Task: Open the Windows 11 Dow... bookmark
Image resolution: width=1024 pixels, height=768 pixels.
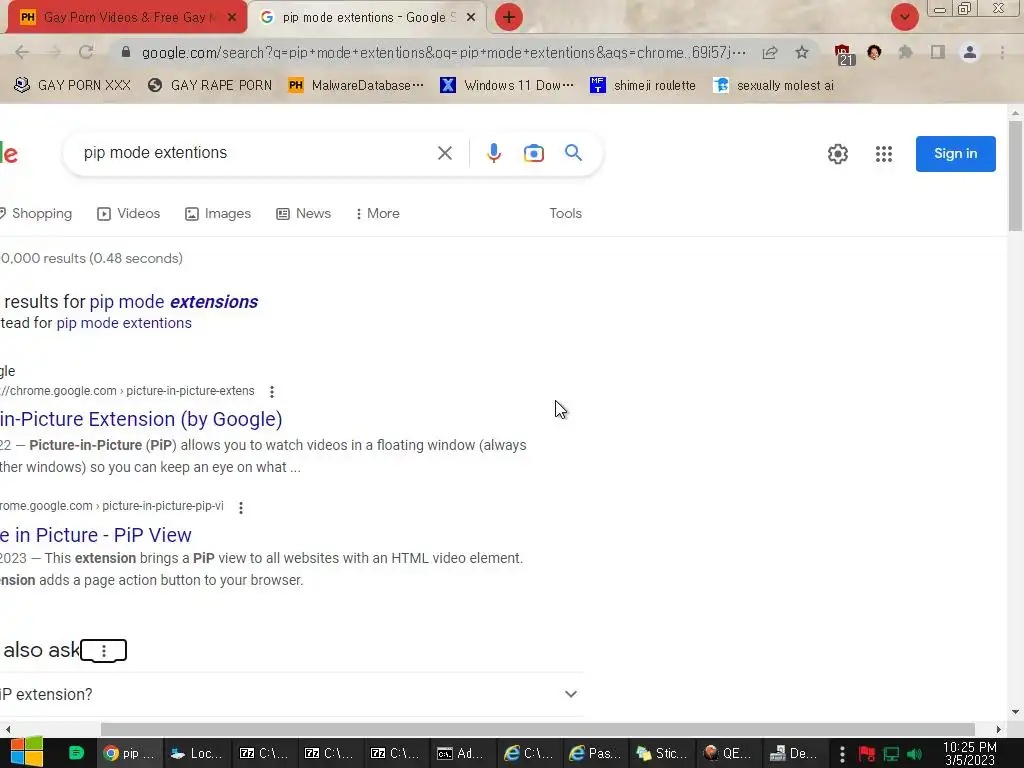Action: coord(507,85)
